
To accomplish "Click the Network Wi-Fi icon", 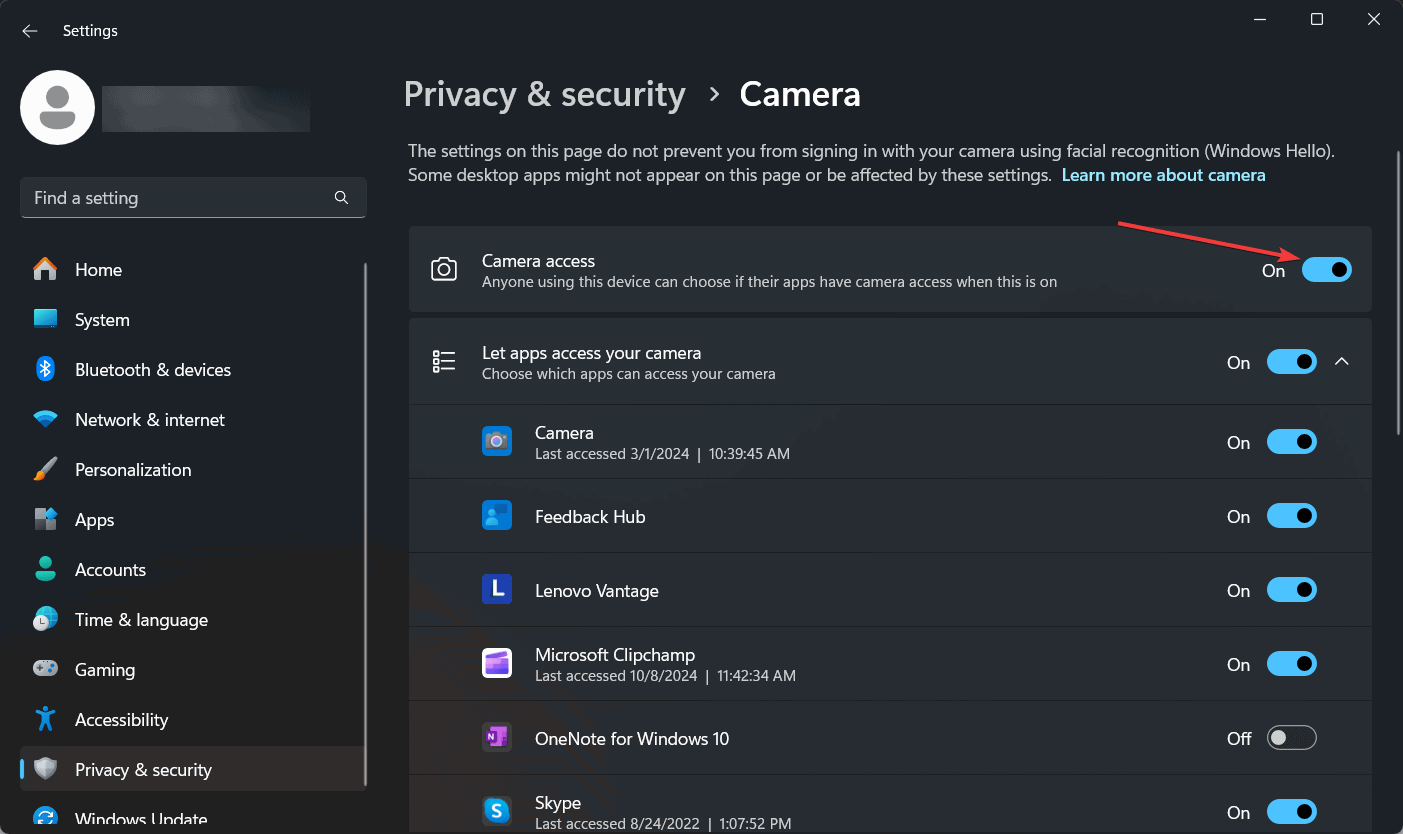I will (x=45, y=420).
